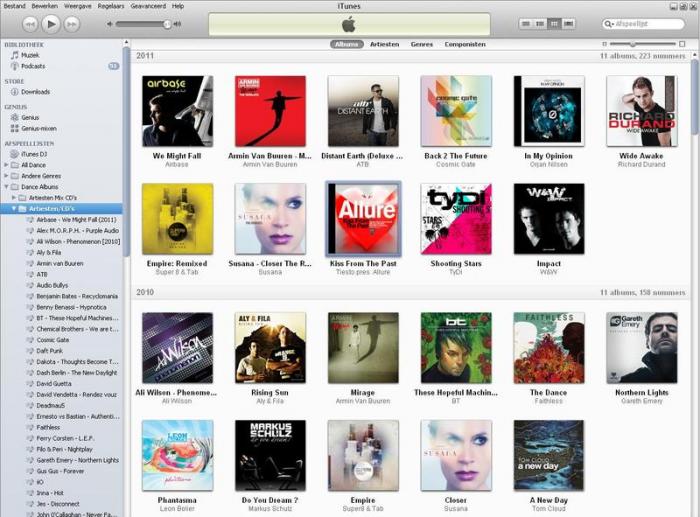Click large artwork size icon

click(682, 44)
